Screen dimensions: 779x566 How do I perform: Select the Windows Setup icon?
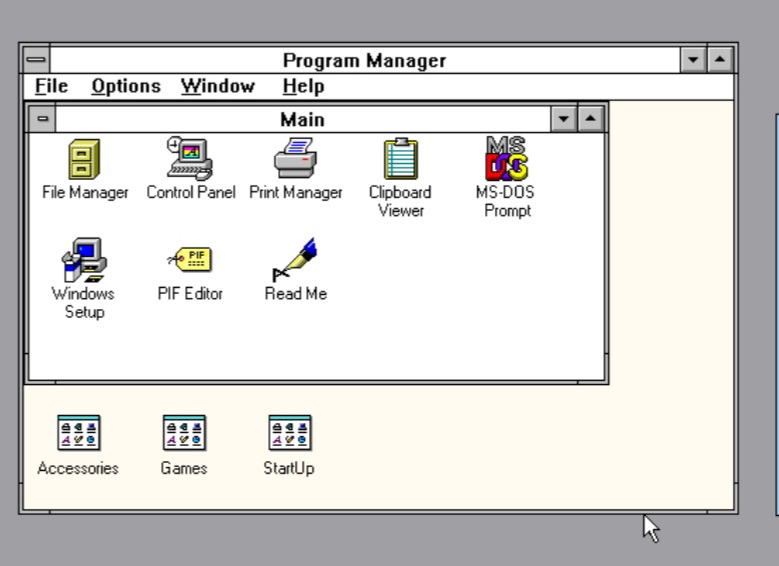point(84,260)
